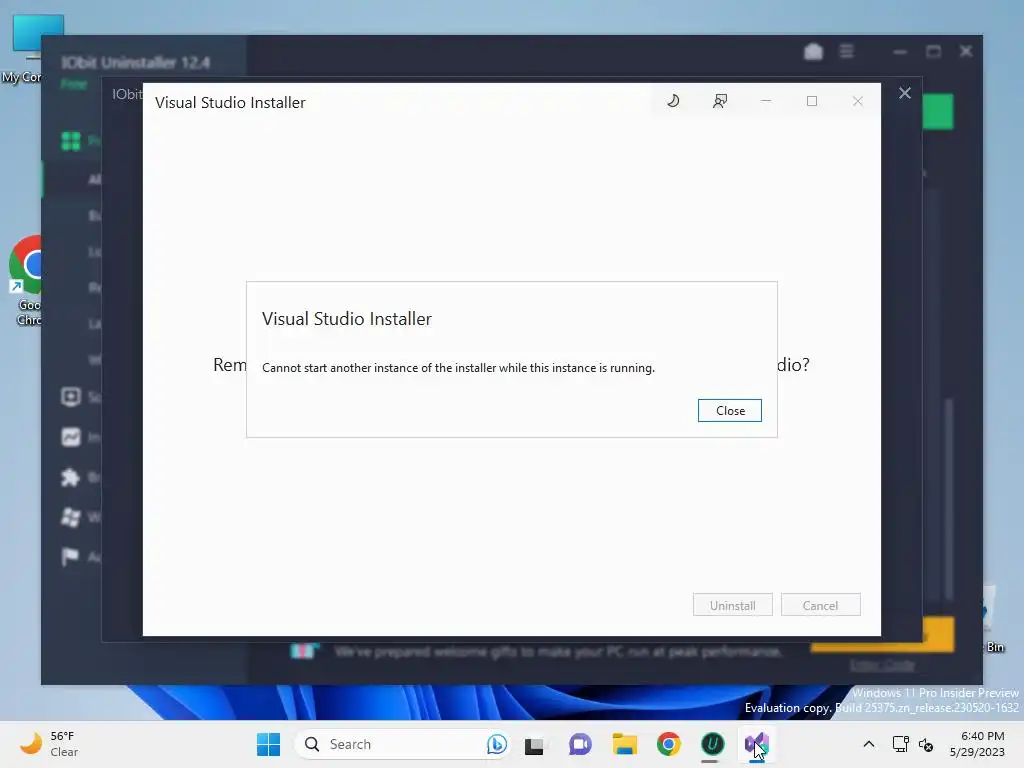Click the disabled Uninstall button

pyautogui.click(x=733, y=605)
